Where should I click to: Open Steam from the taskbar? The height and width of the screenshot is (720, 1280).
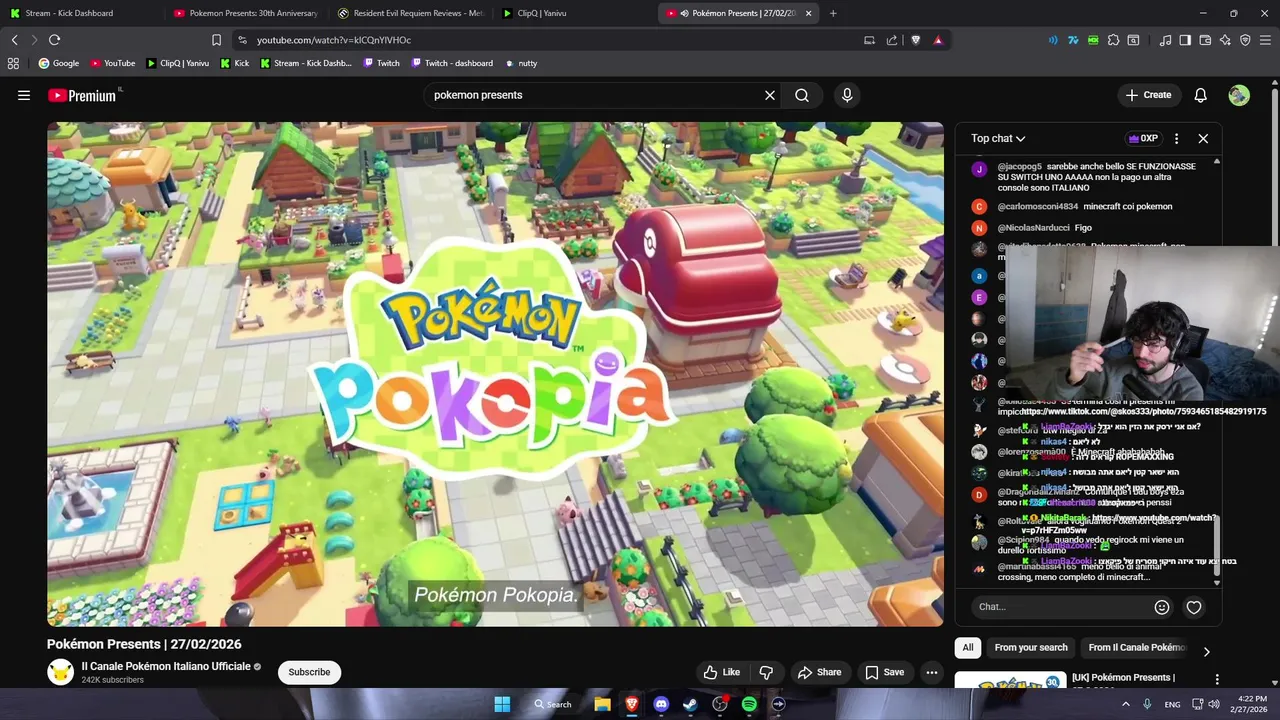[x=690, y=704]
